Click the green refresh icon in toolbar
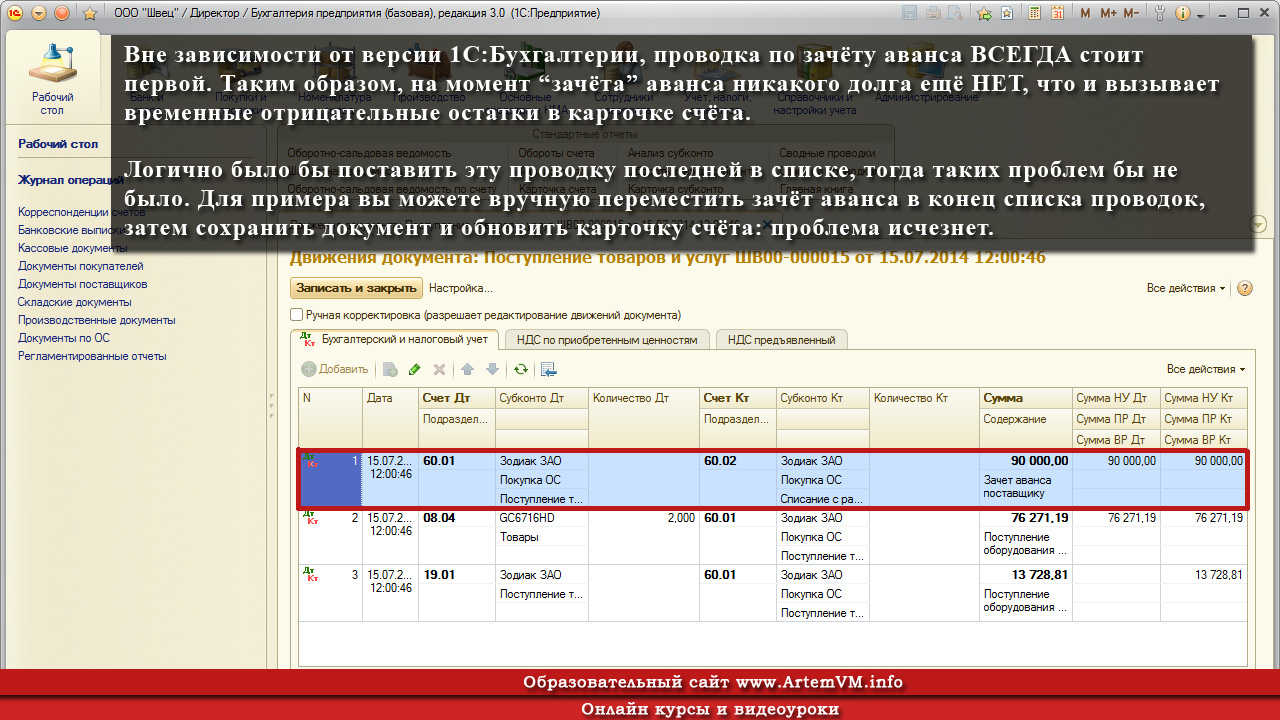 (521, 369)
